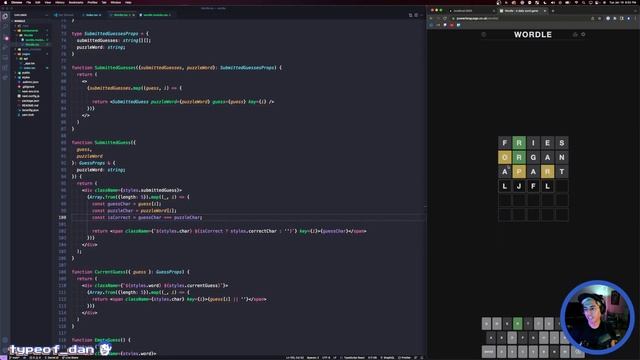The image size is (640, 360).
Task: Click the yellow P tile in APART row
Action: [x=519, y=171]
